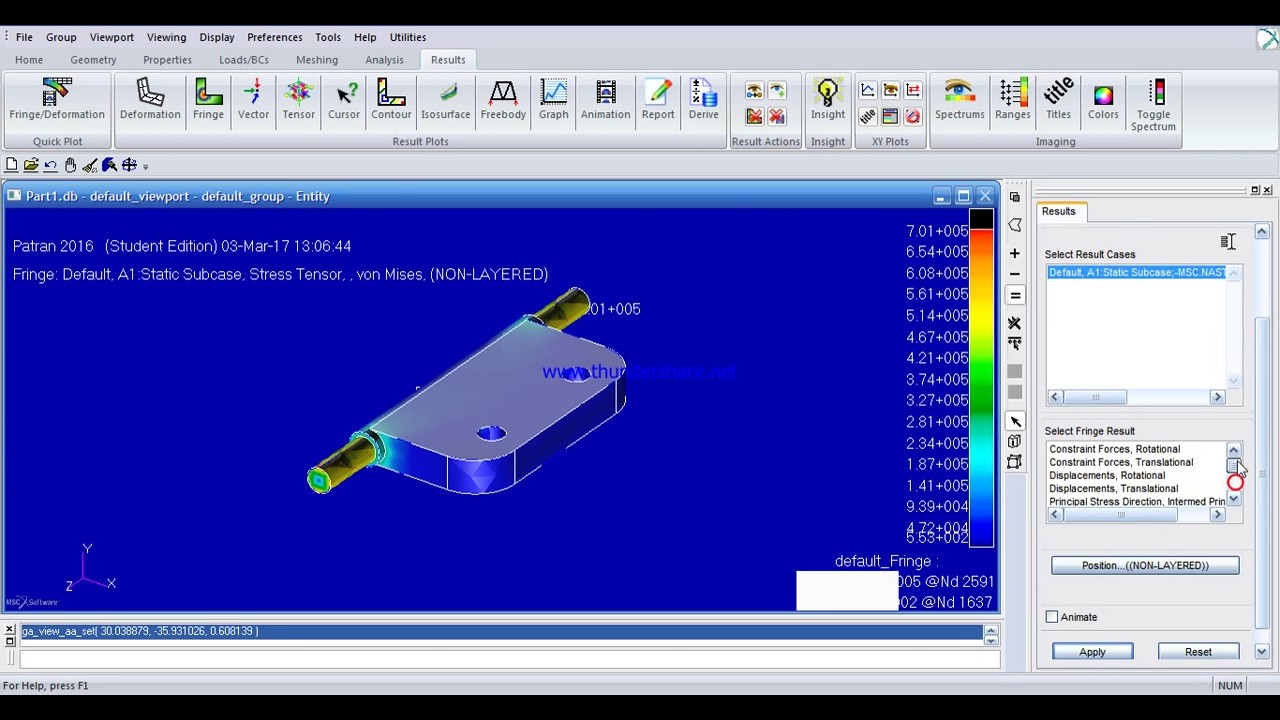Click the Apply button
This screenshot has width=1280, height=720.
click(x=1092, y=652)
